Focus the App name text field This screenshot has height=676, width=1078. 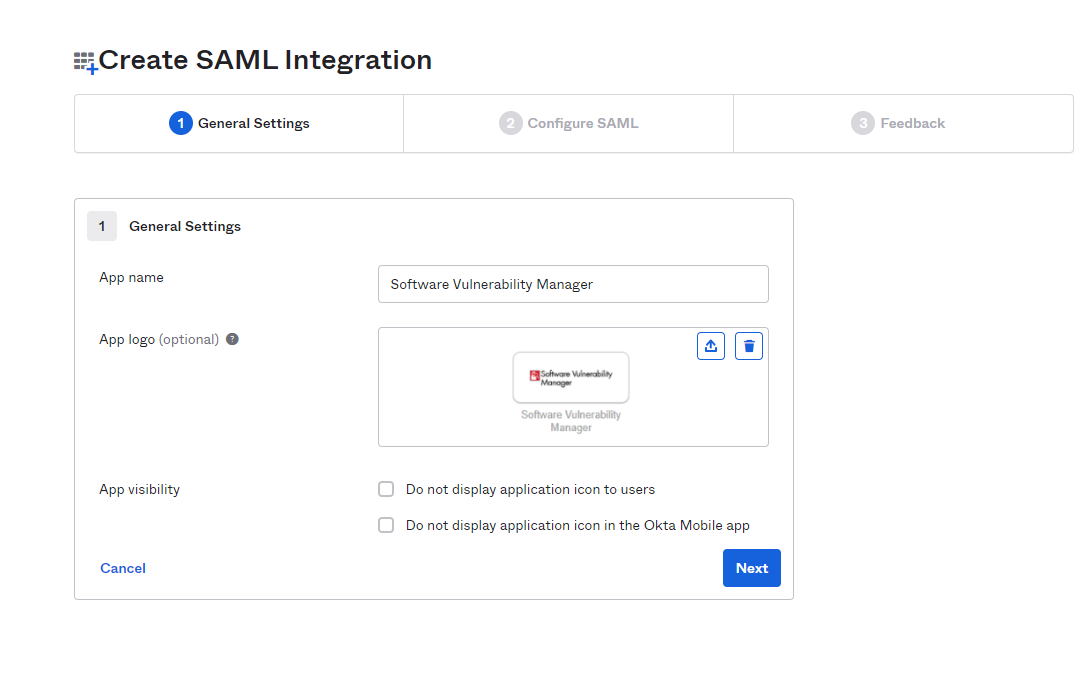click(573, 284)
